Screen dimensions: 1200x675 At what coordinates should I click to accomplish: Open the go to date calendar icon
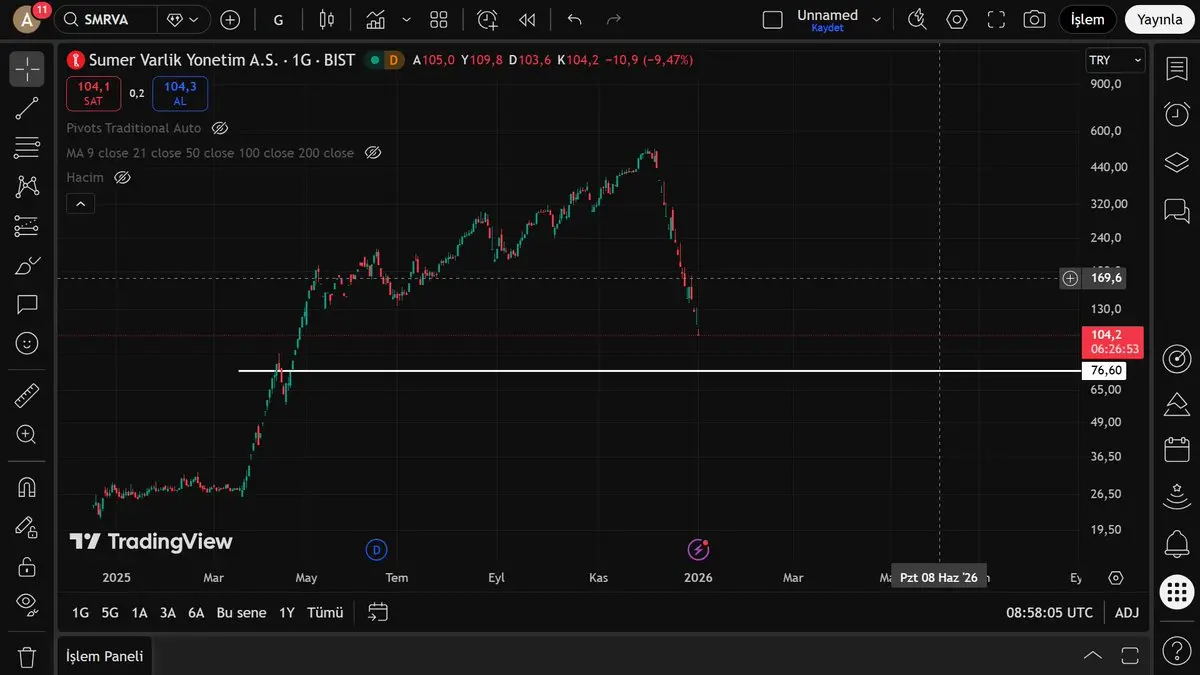tap(378, 612)
